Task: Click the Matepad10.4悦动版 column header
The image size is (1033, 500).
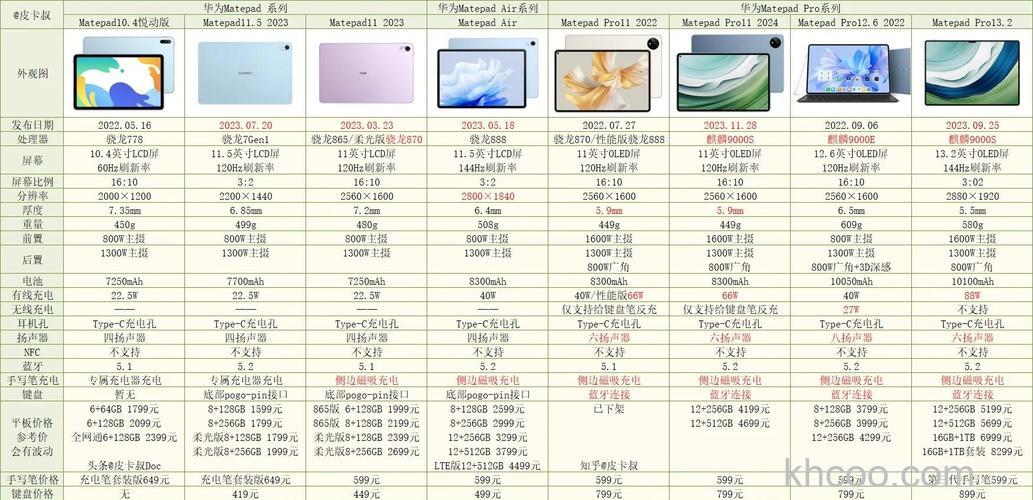Action: coord(124,22)
